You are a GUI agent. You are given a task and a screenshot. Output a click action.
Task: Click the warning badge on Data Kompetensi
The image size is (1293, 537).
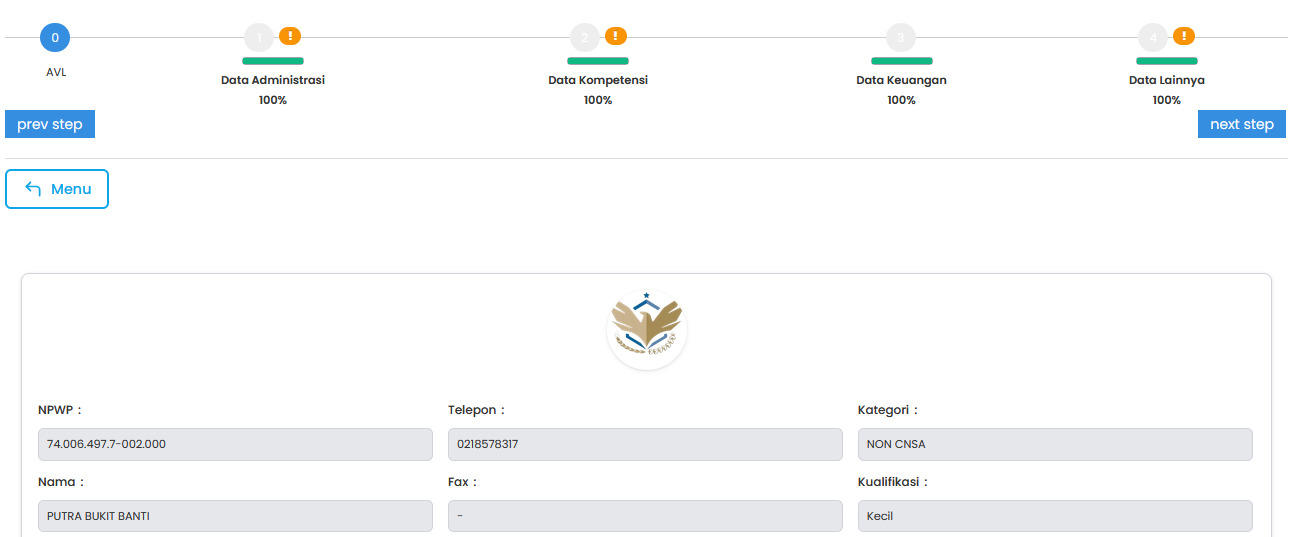tap(616, 36)
